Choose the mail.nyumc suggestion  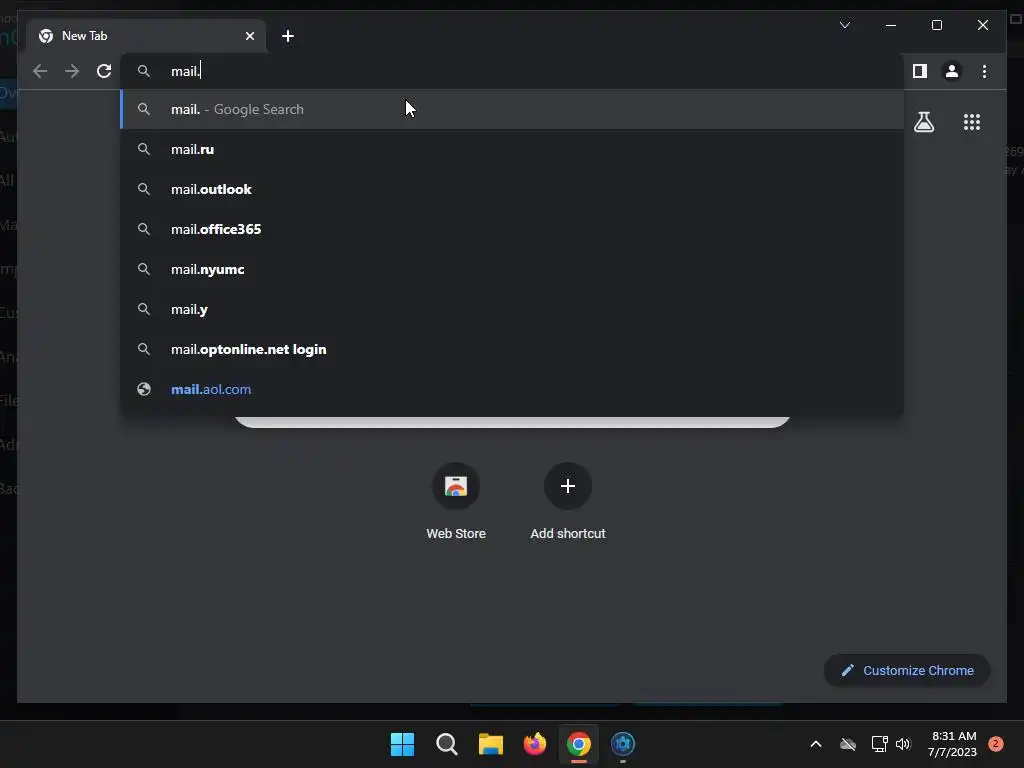[512, 269]
